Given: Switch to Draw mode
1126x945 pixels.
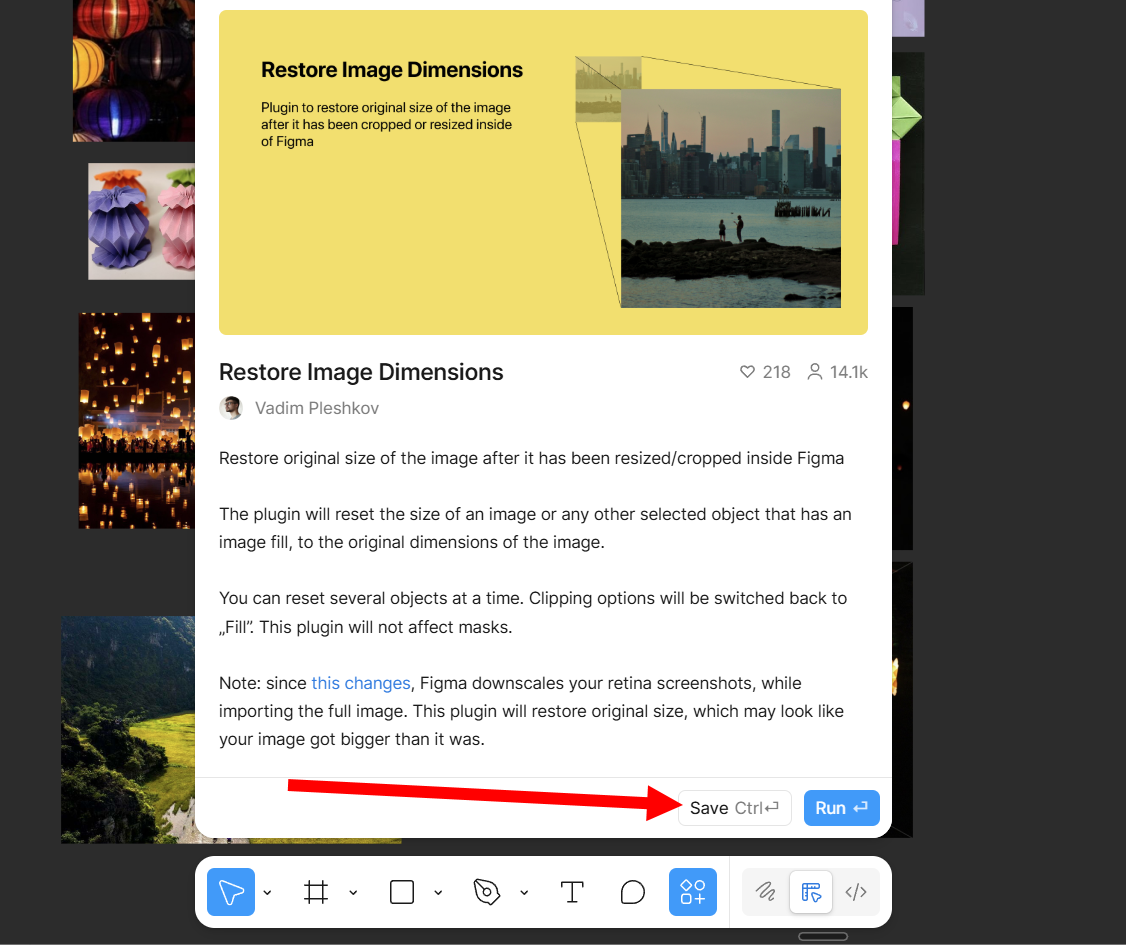Looking at the screenshot, I should click(766, 892).
